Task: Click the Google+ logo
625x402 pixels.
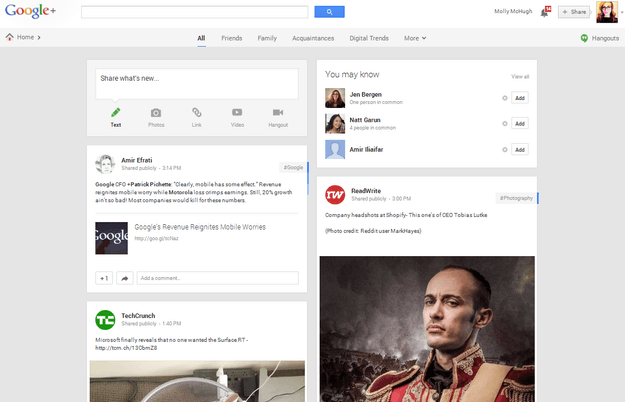Action: point(30,11)
